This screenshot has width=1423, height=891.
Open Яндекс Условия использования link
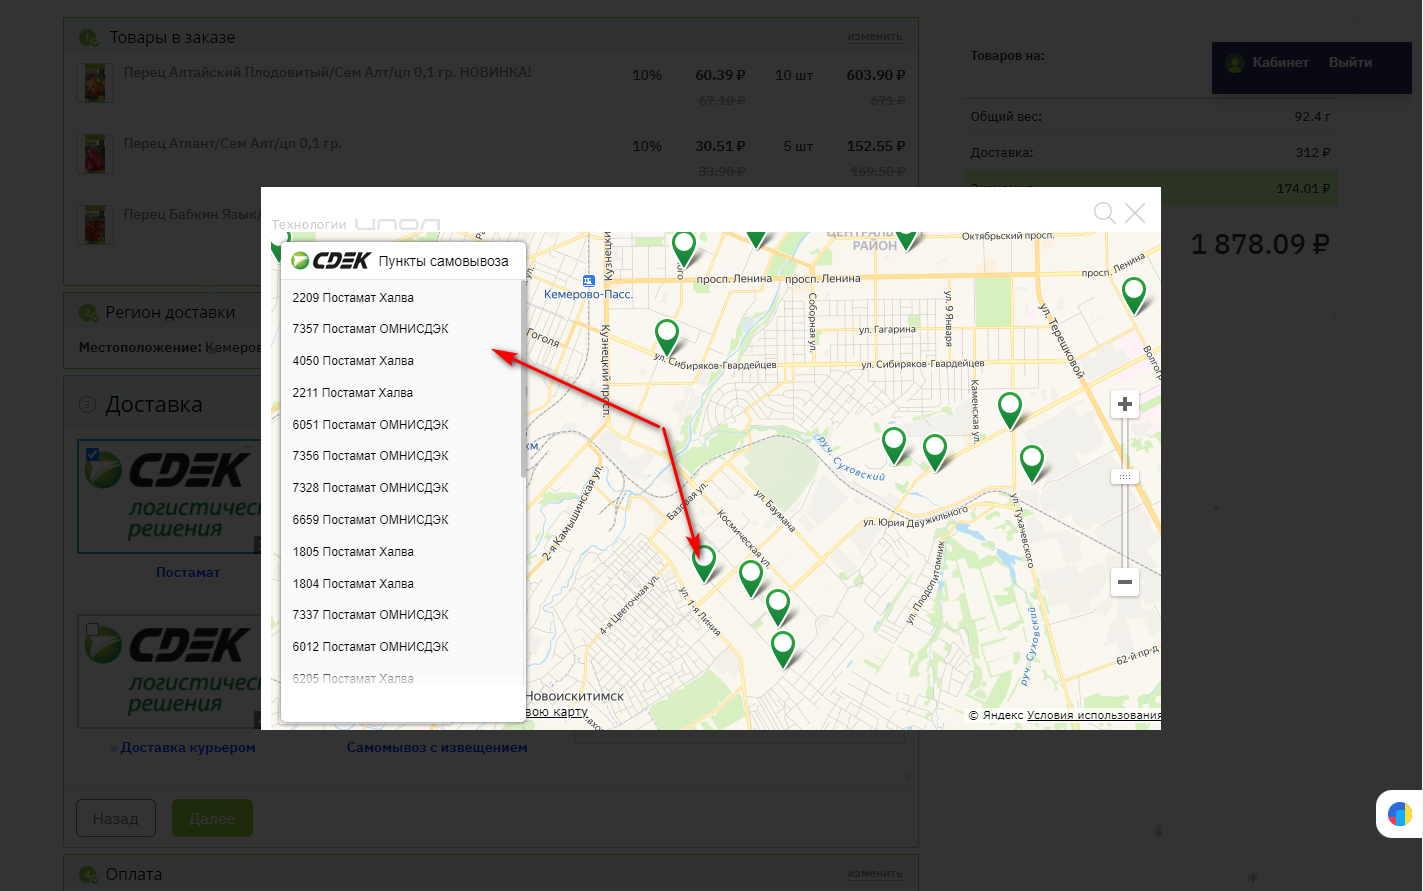1093,715
